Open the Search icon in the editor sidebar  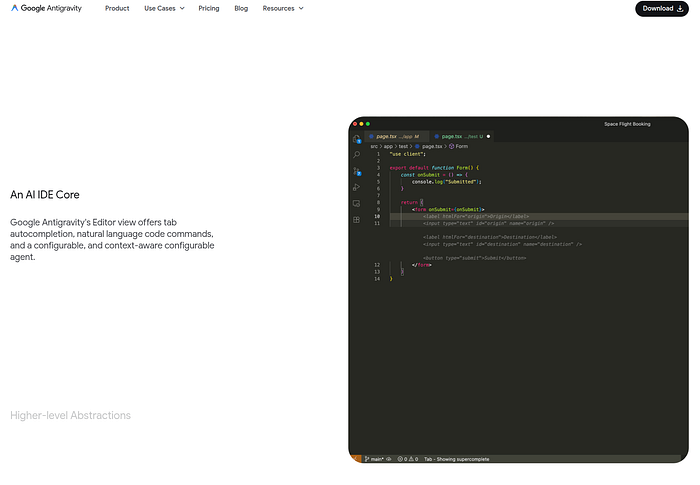tap(357, 155)
